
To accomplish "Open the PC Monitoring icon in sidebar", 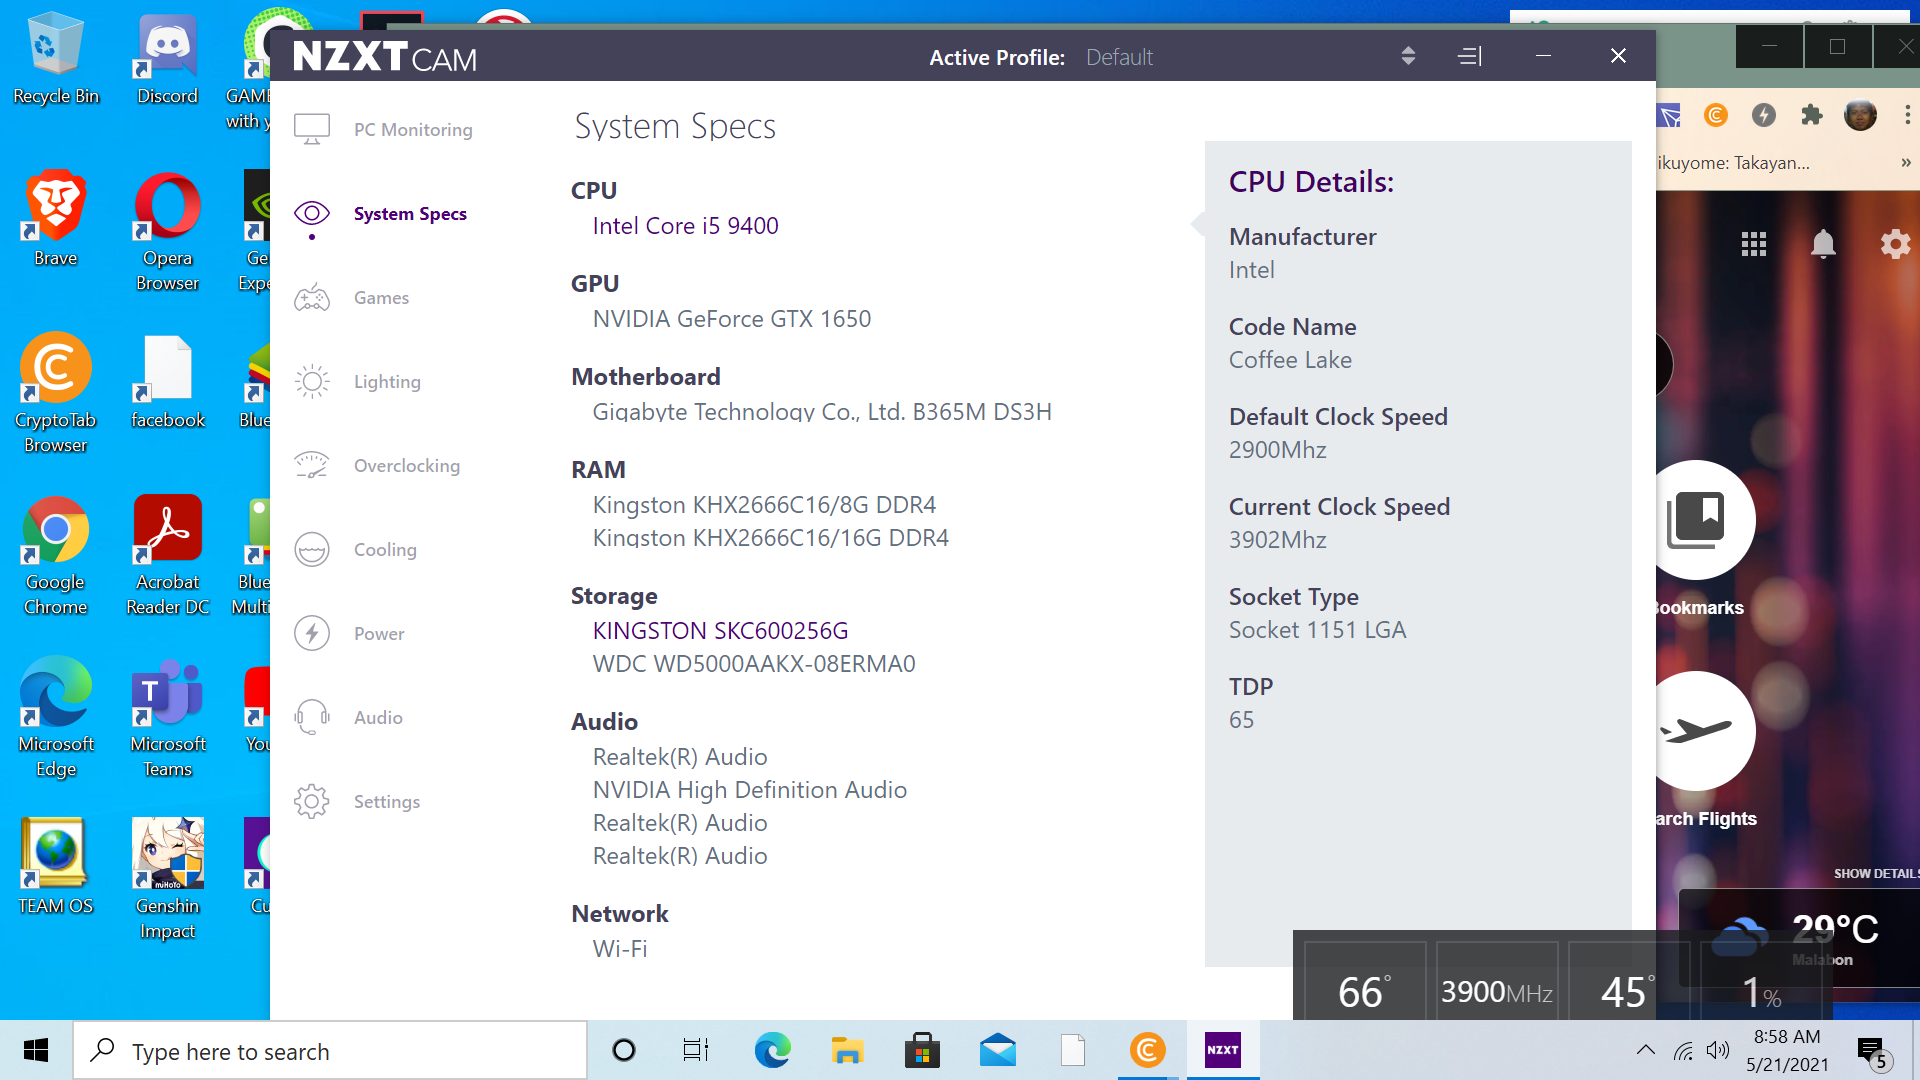I will point(312,129).
